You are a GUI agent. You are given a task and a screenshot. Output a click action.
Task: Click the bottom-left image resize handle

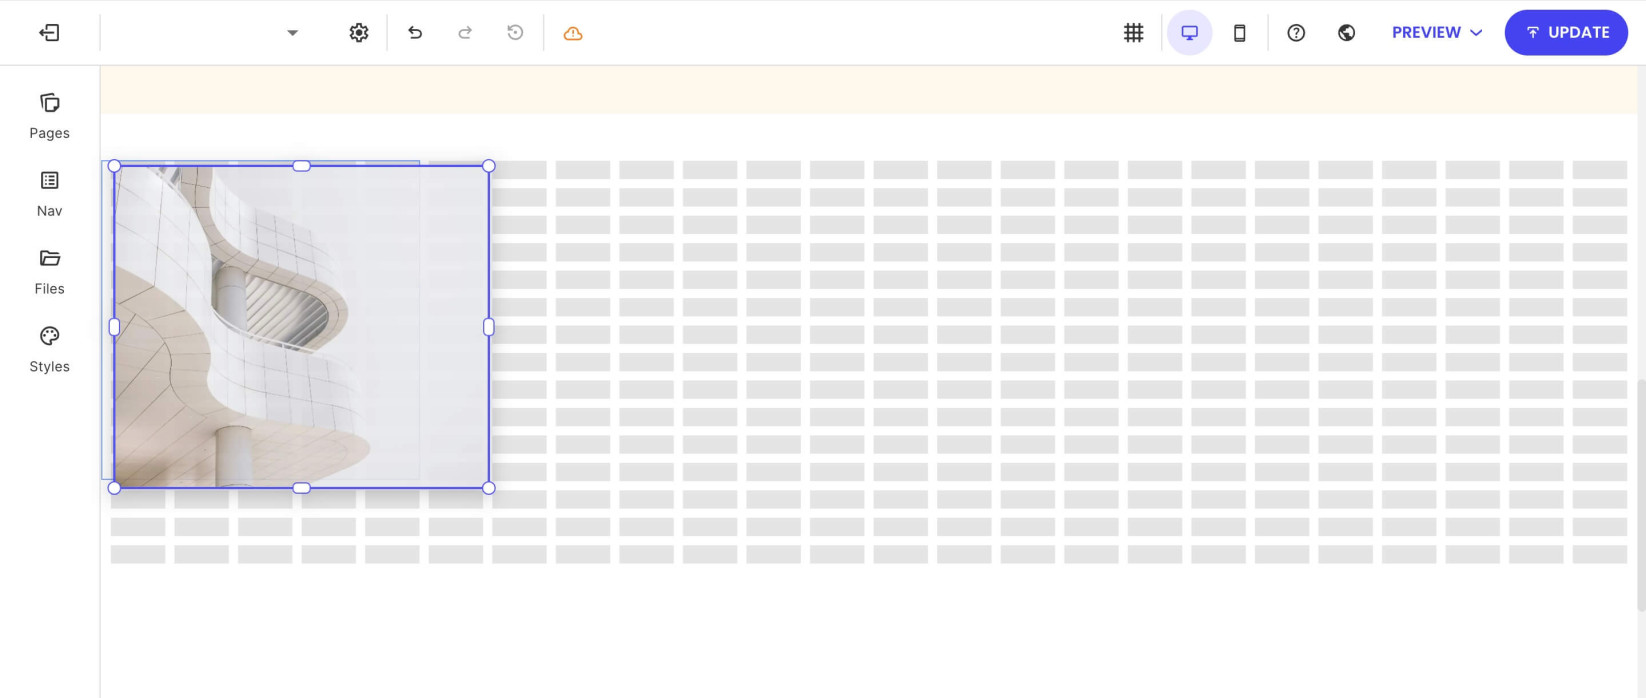tap(114, 488)
